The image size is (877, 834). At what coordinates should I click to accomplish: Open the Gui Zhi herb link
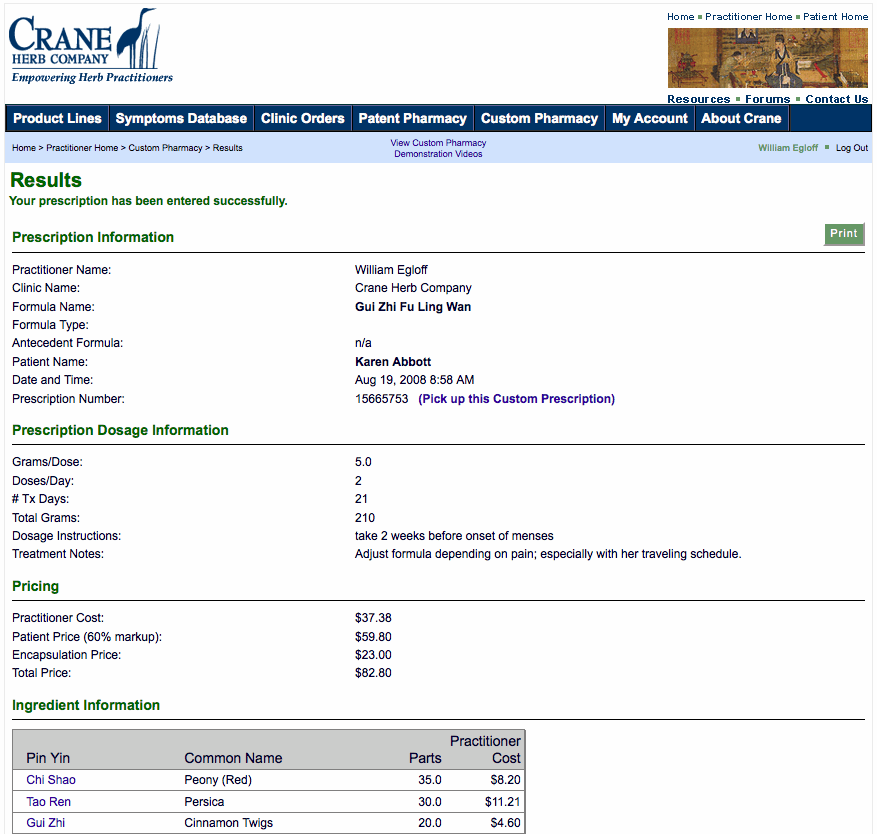[46, 823]
